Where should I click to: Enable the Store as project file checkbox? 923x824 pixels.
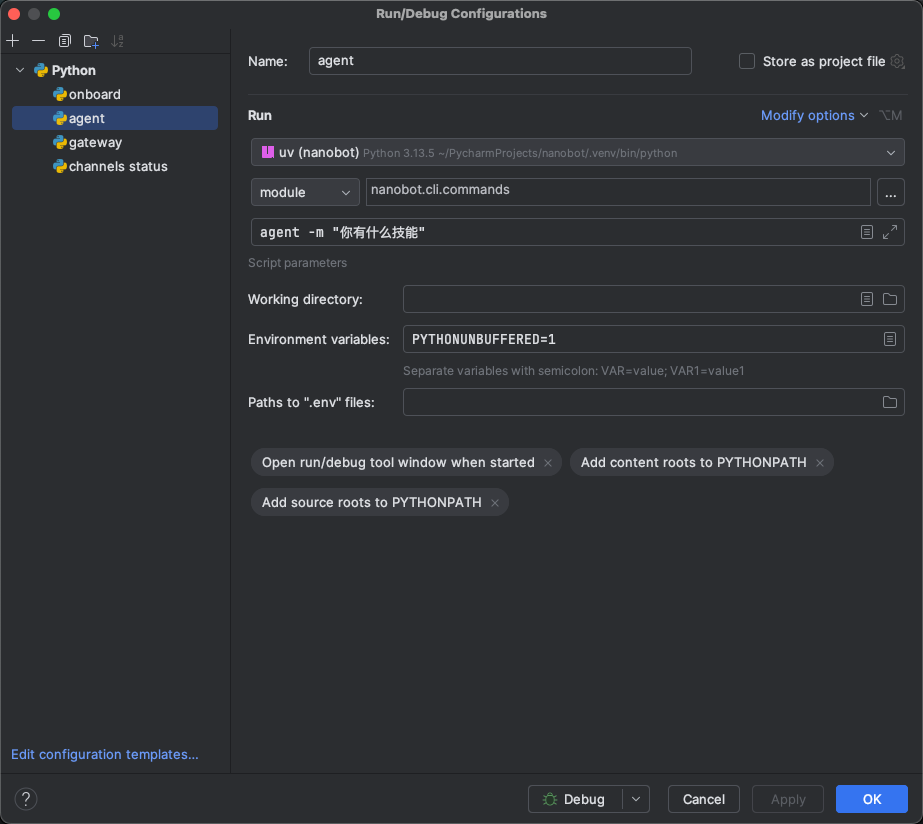point(747,61)
